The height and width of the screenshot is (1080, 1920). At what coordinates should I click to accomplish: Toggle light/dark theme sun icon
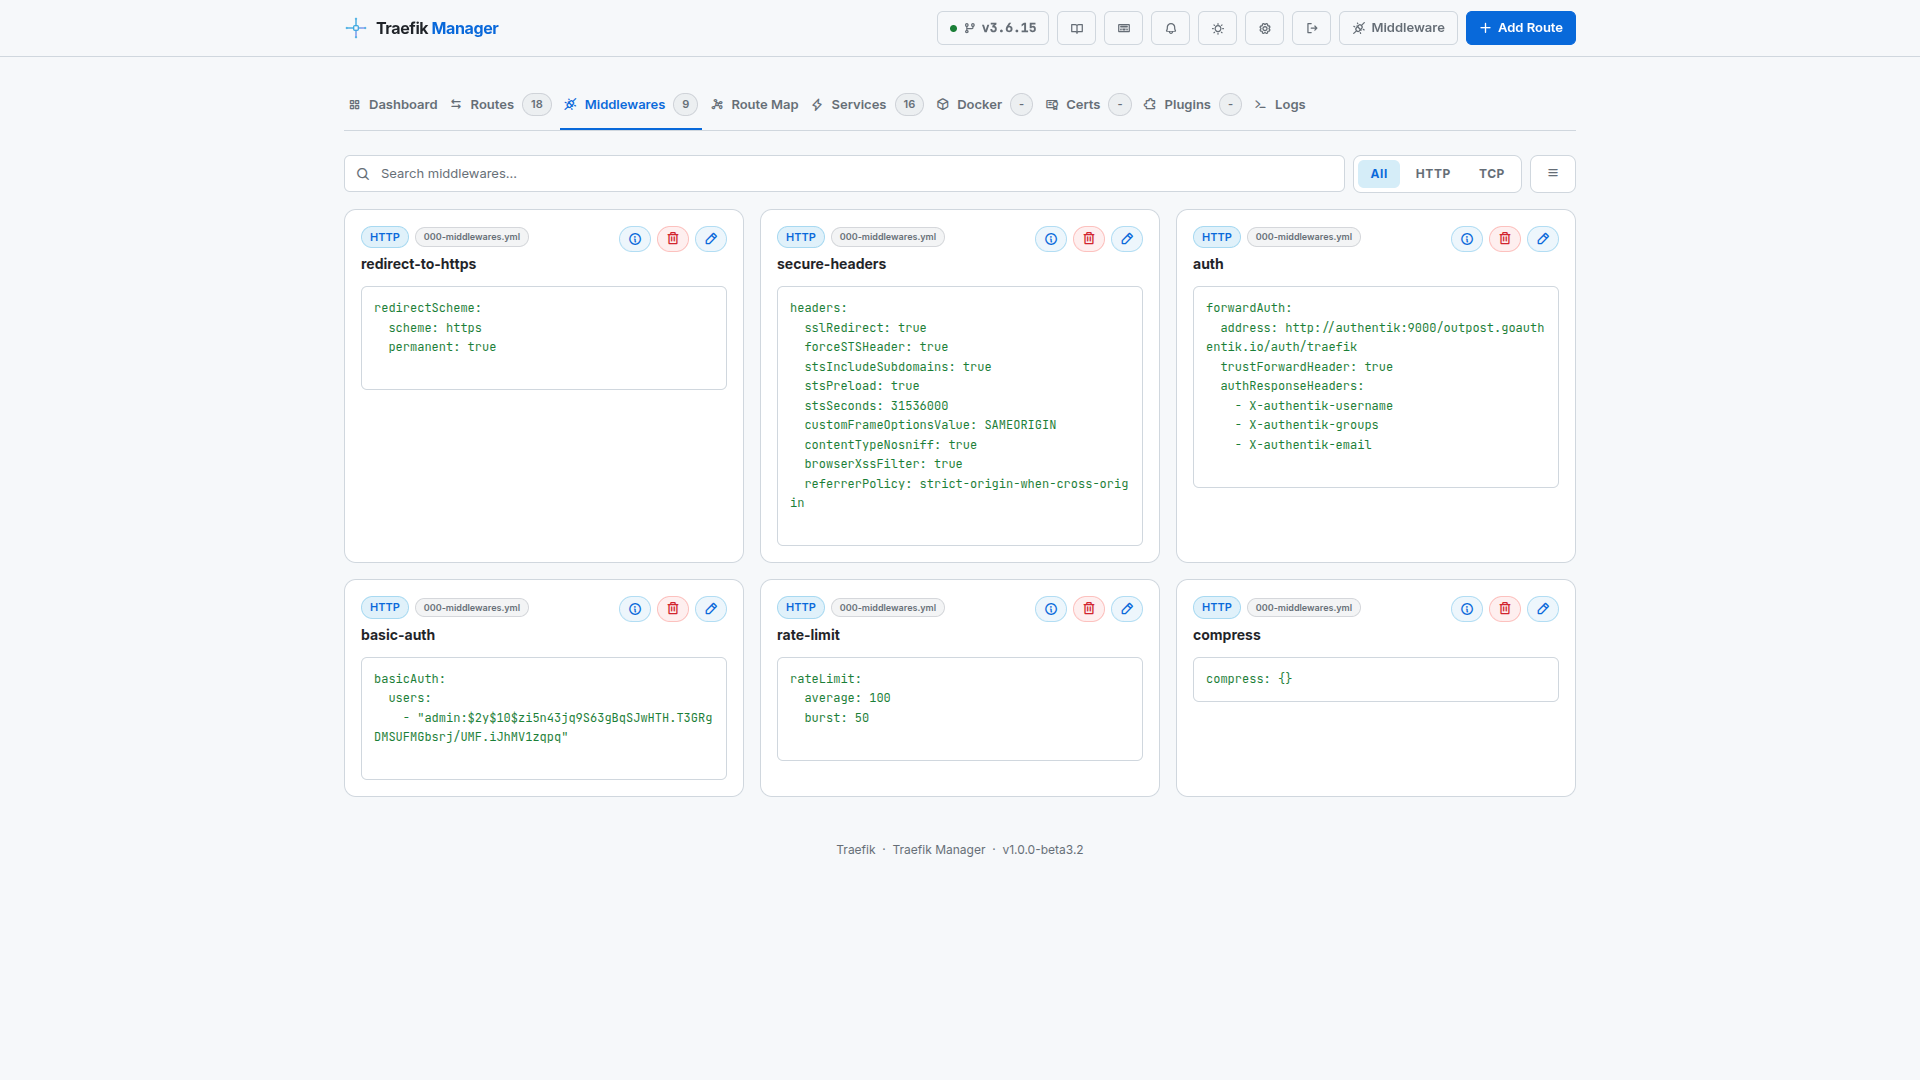[1218, 28]
